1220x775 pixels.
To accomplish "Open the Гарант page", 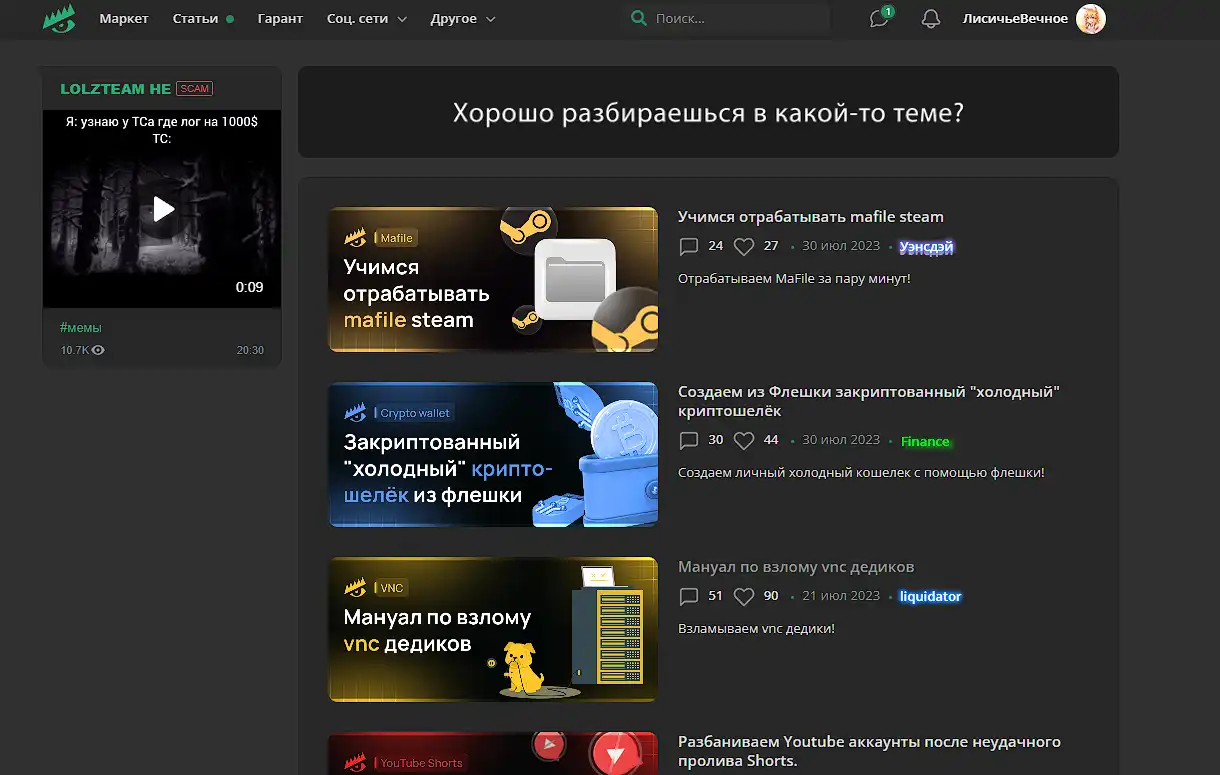I will (280, 19).
